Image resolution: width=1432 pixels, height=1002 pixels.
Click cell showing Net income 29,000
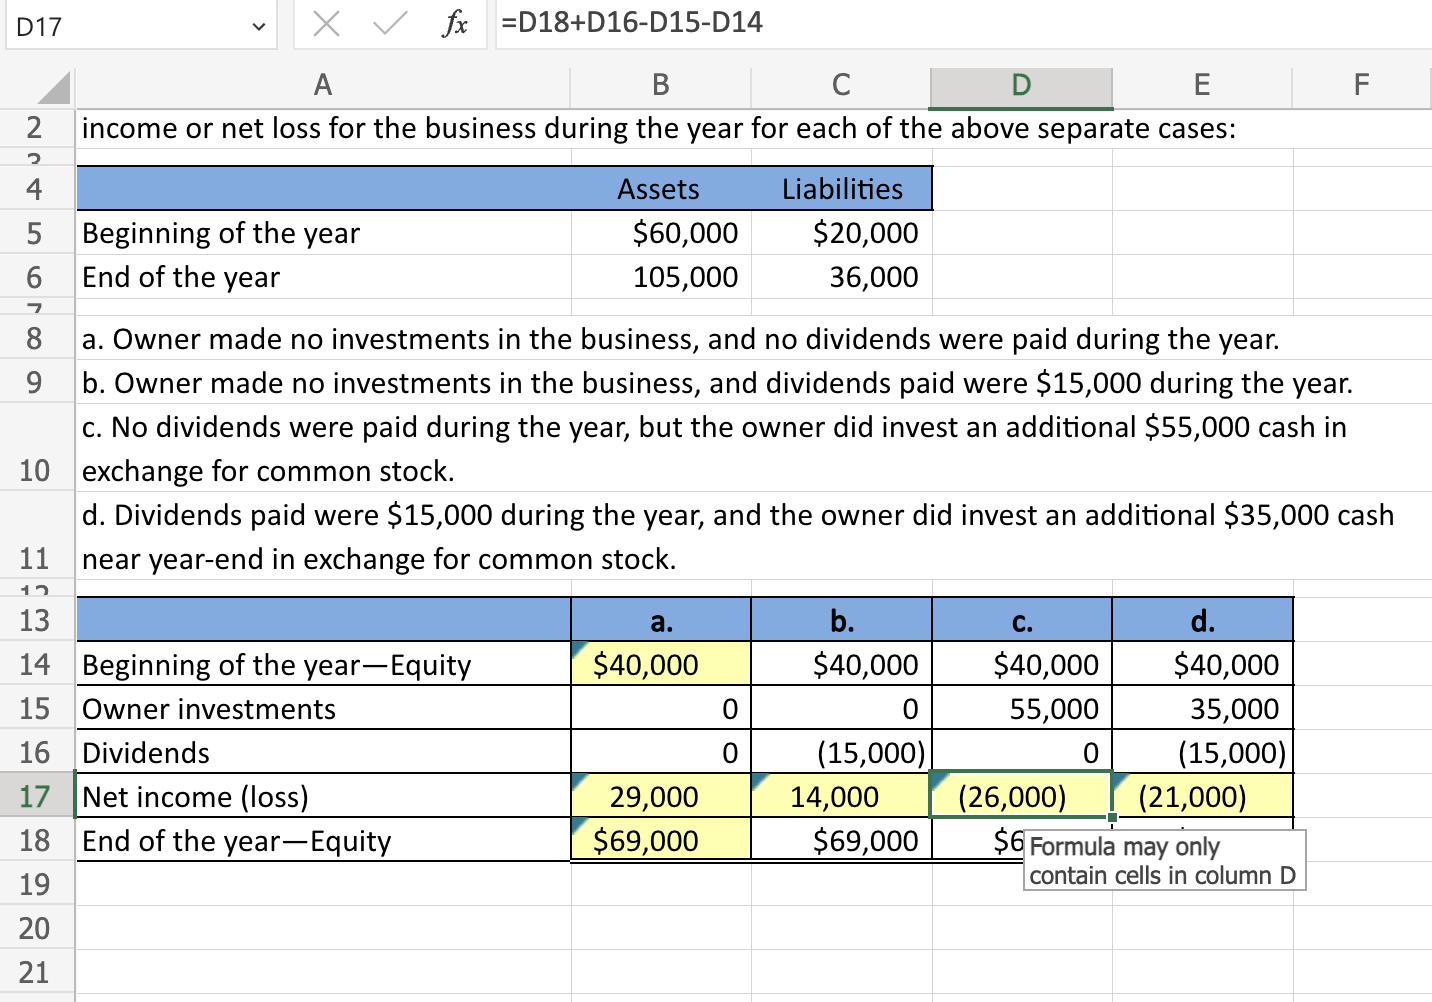tap(660, 796)
